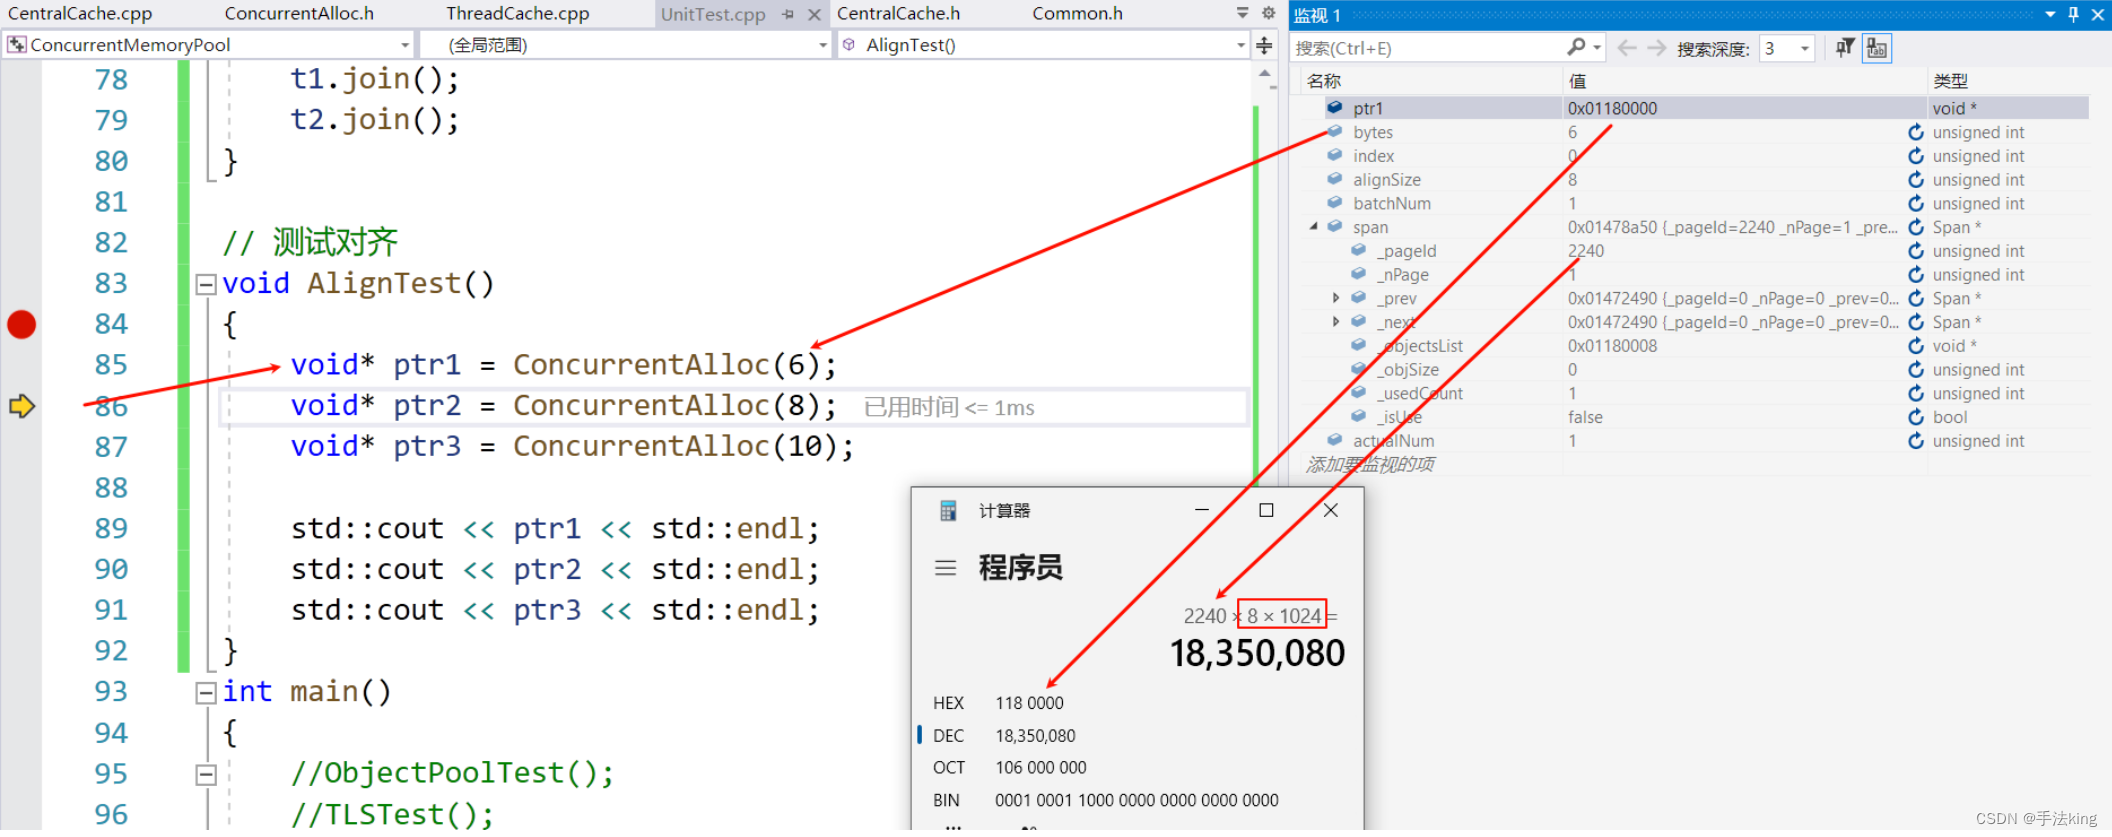Screen dimensions: 2112x837
Task: Refresh the _nPage watch value
Action: 1915,275
